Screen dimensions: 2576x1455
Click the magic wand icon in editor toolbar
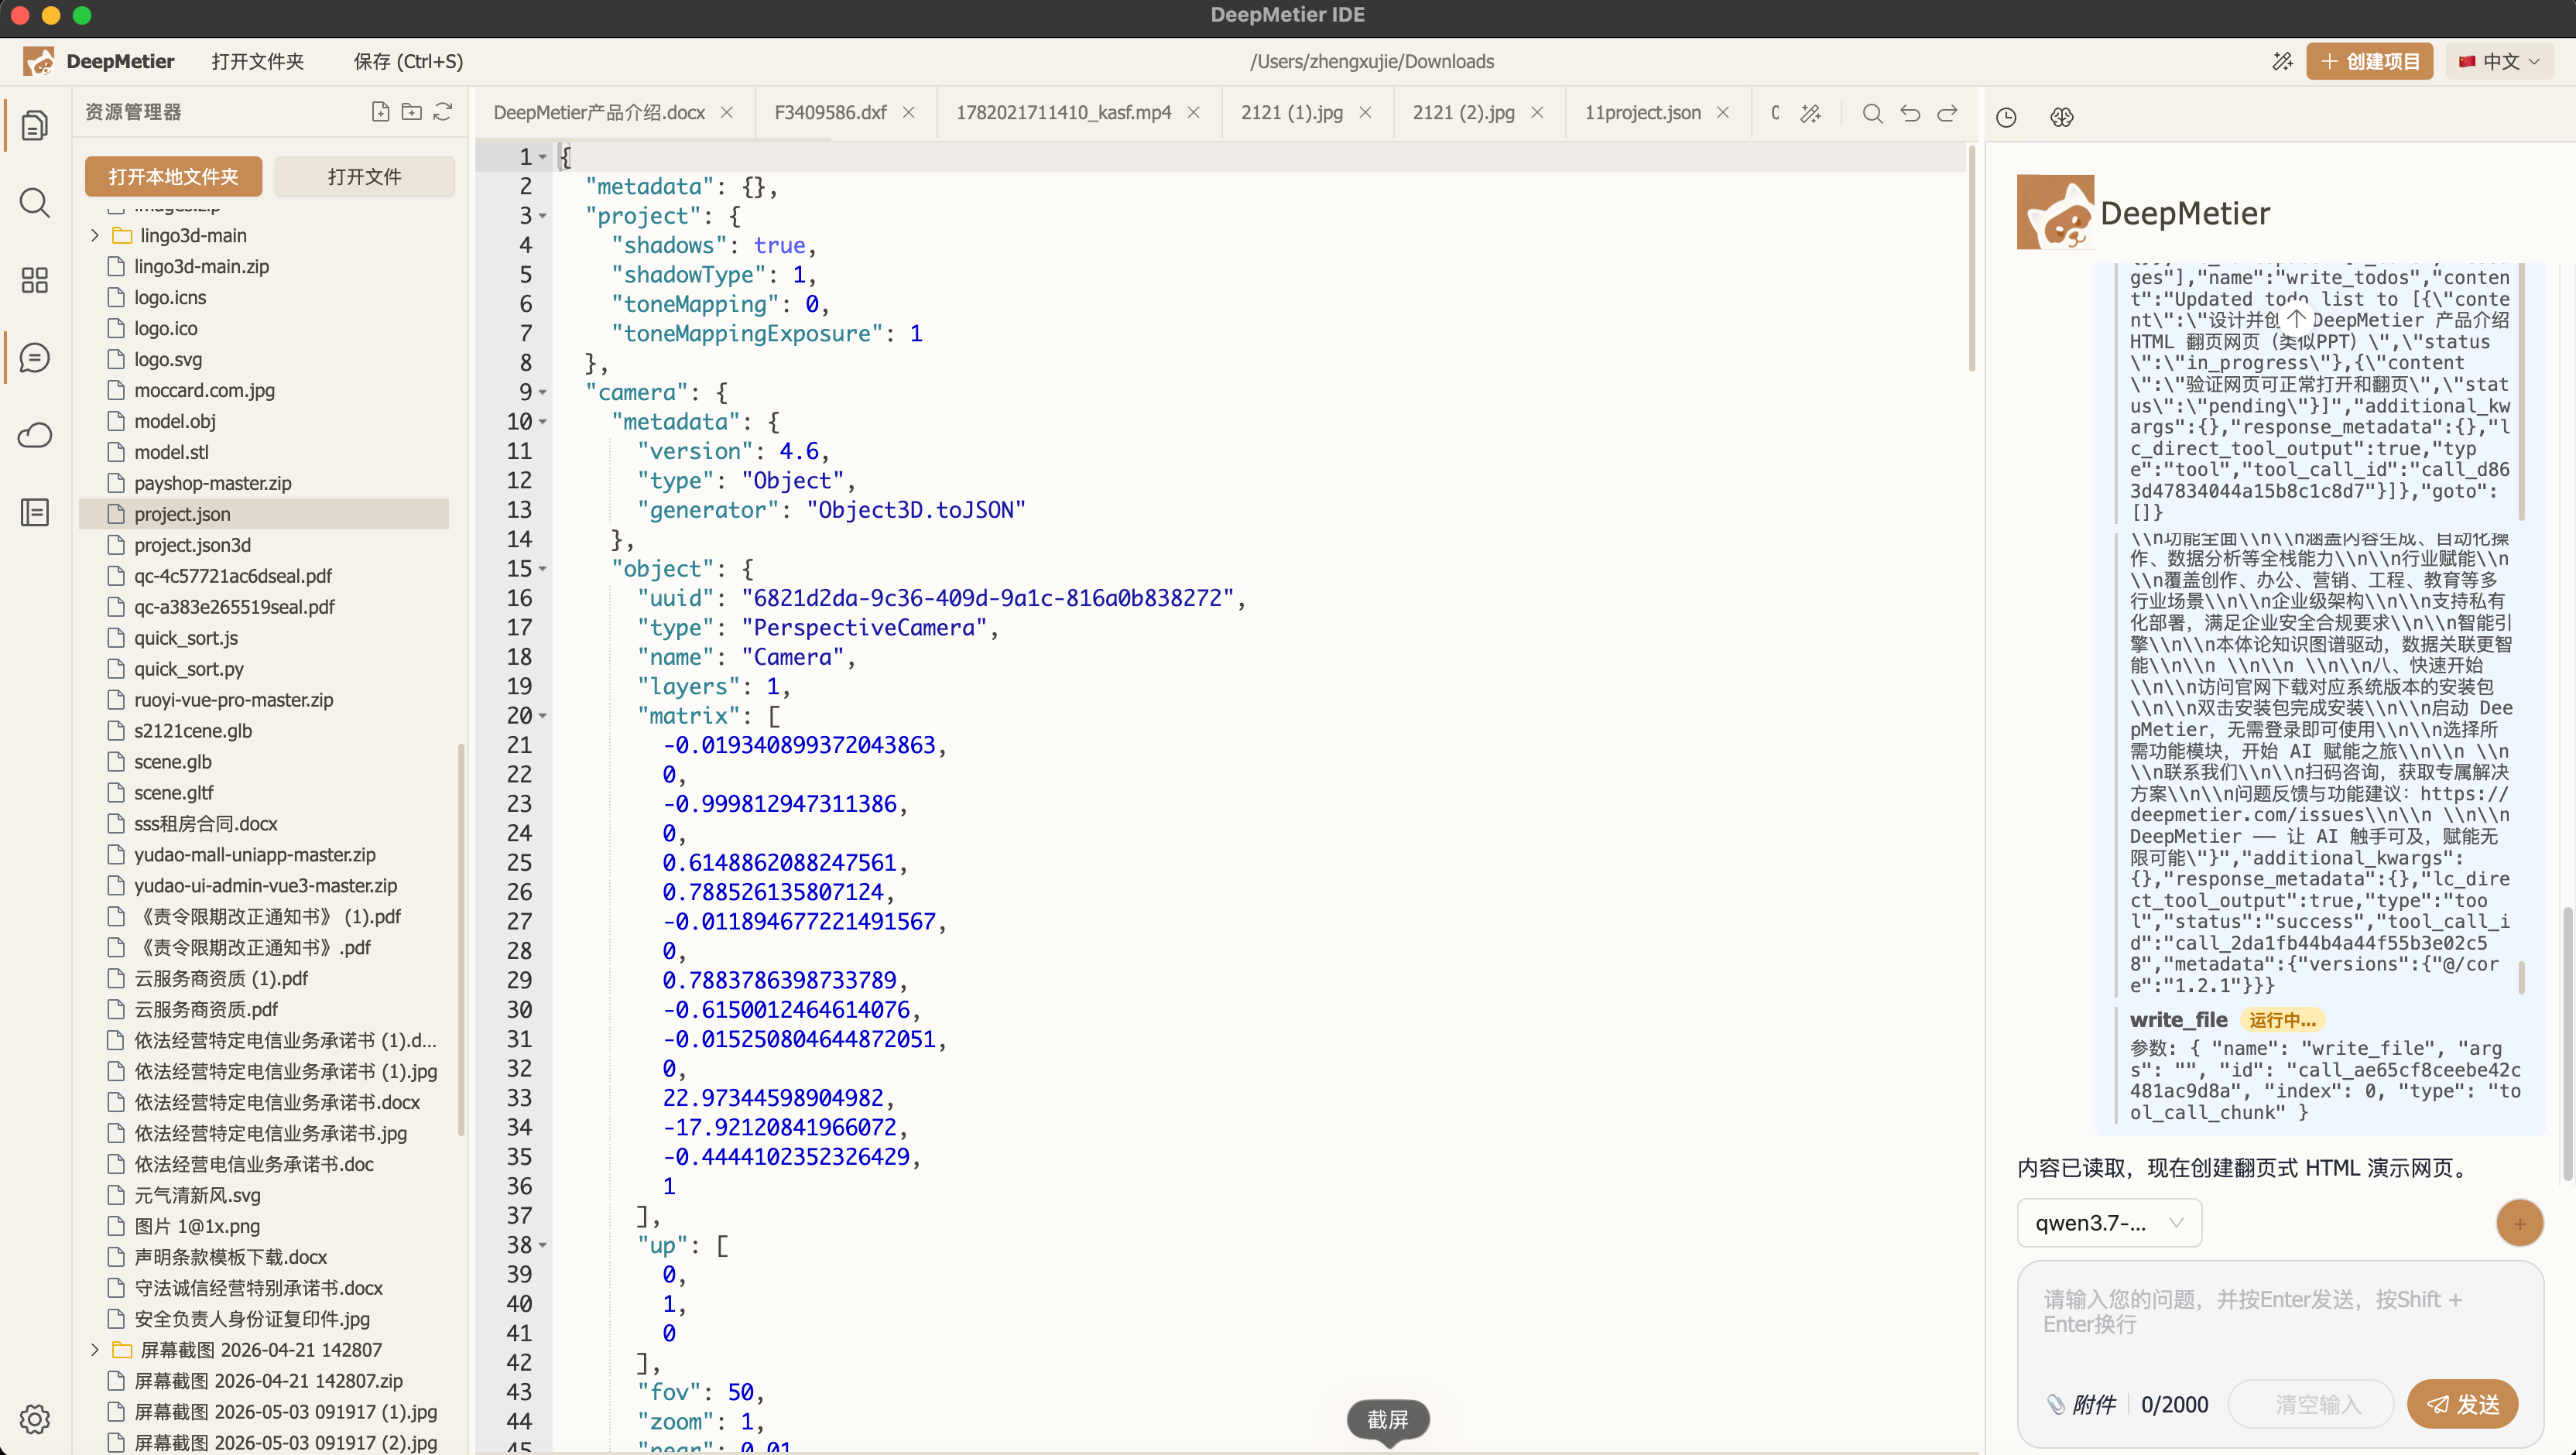pyautogui.click(x=1810, y=113)
